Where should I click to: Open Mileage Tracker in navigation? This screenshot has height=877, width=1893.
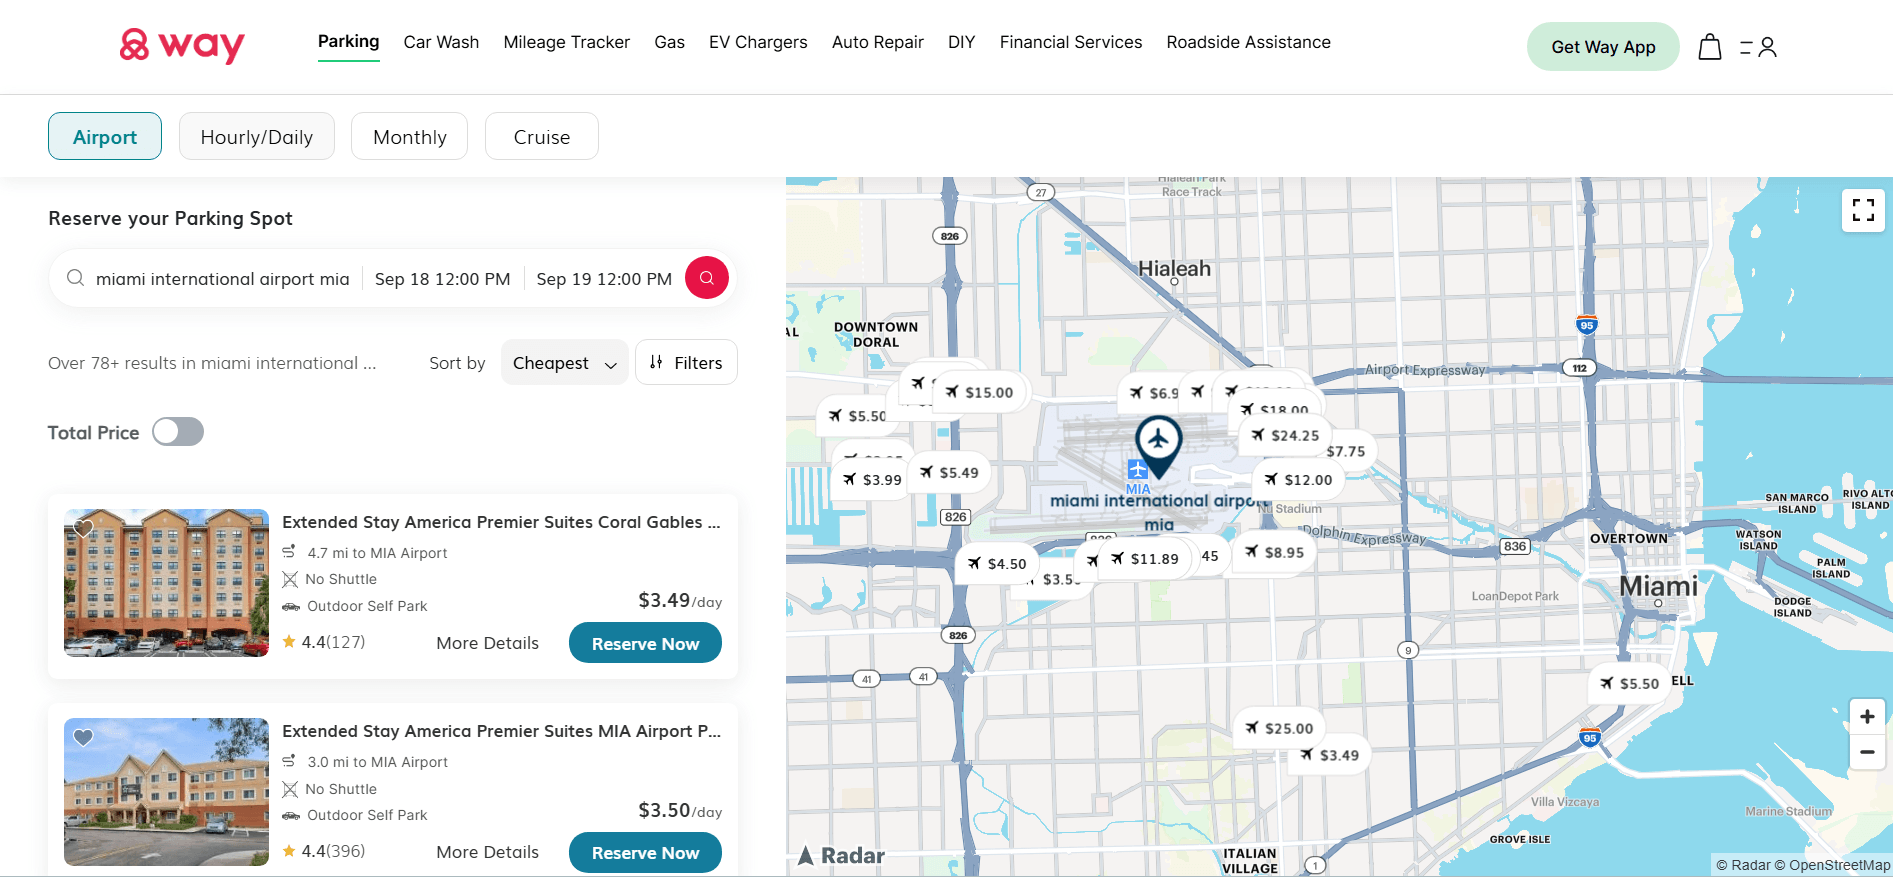point(566,42)
